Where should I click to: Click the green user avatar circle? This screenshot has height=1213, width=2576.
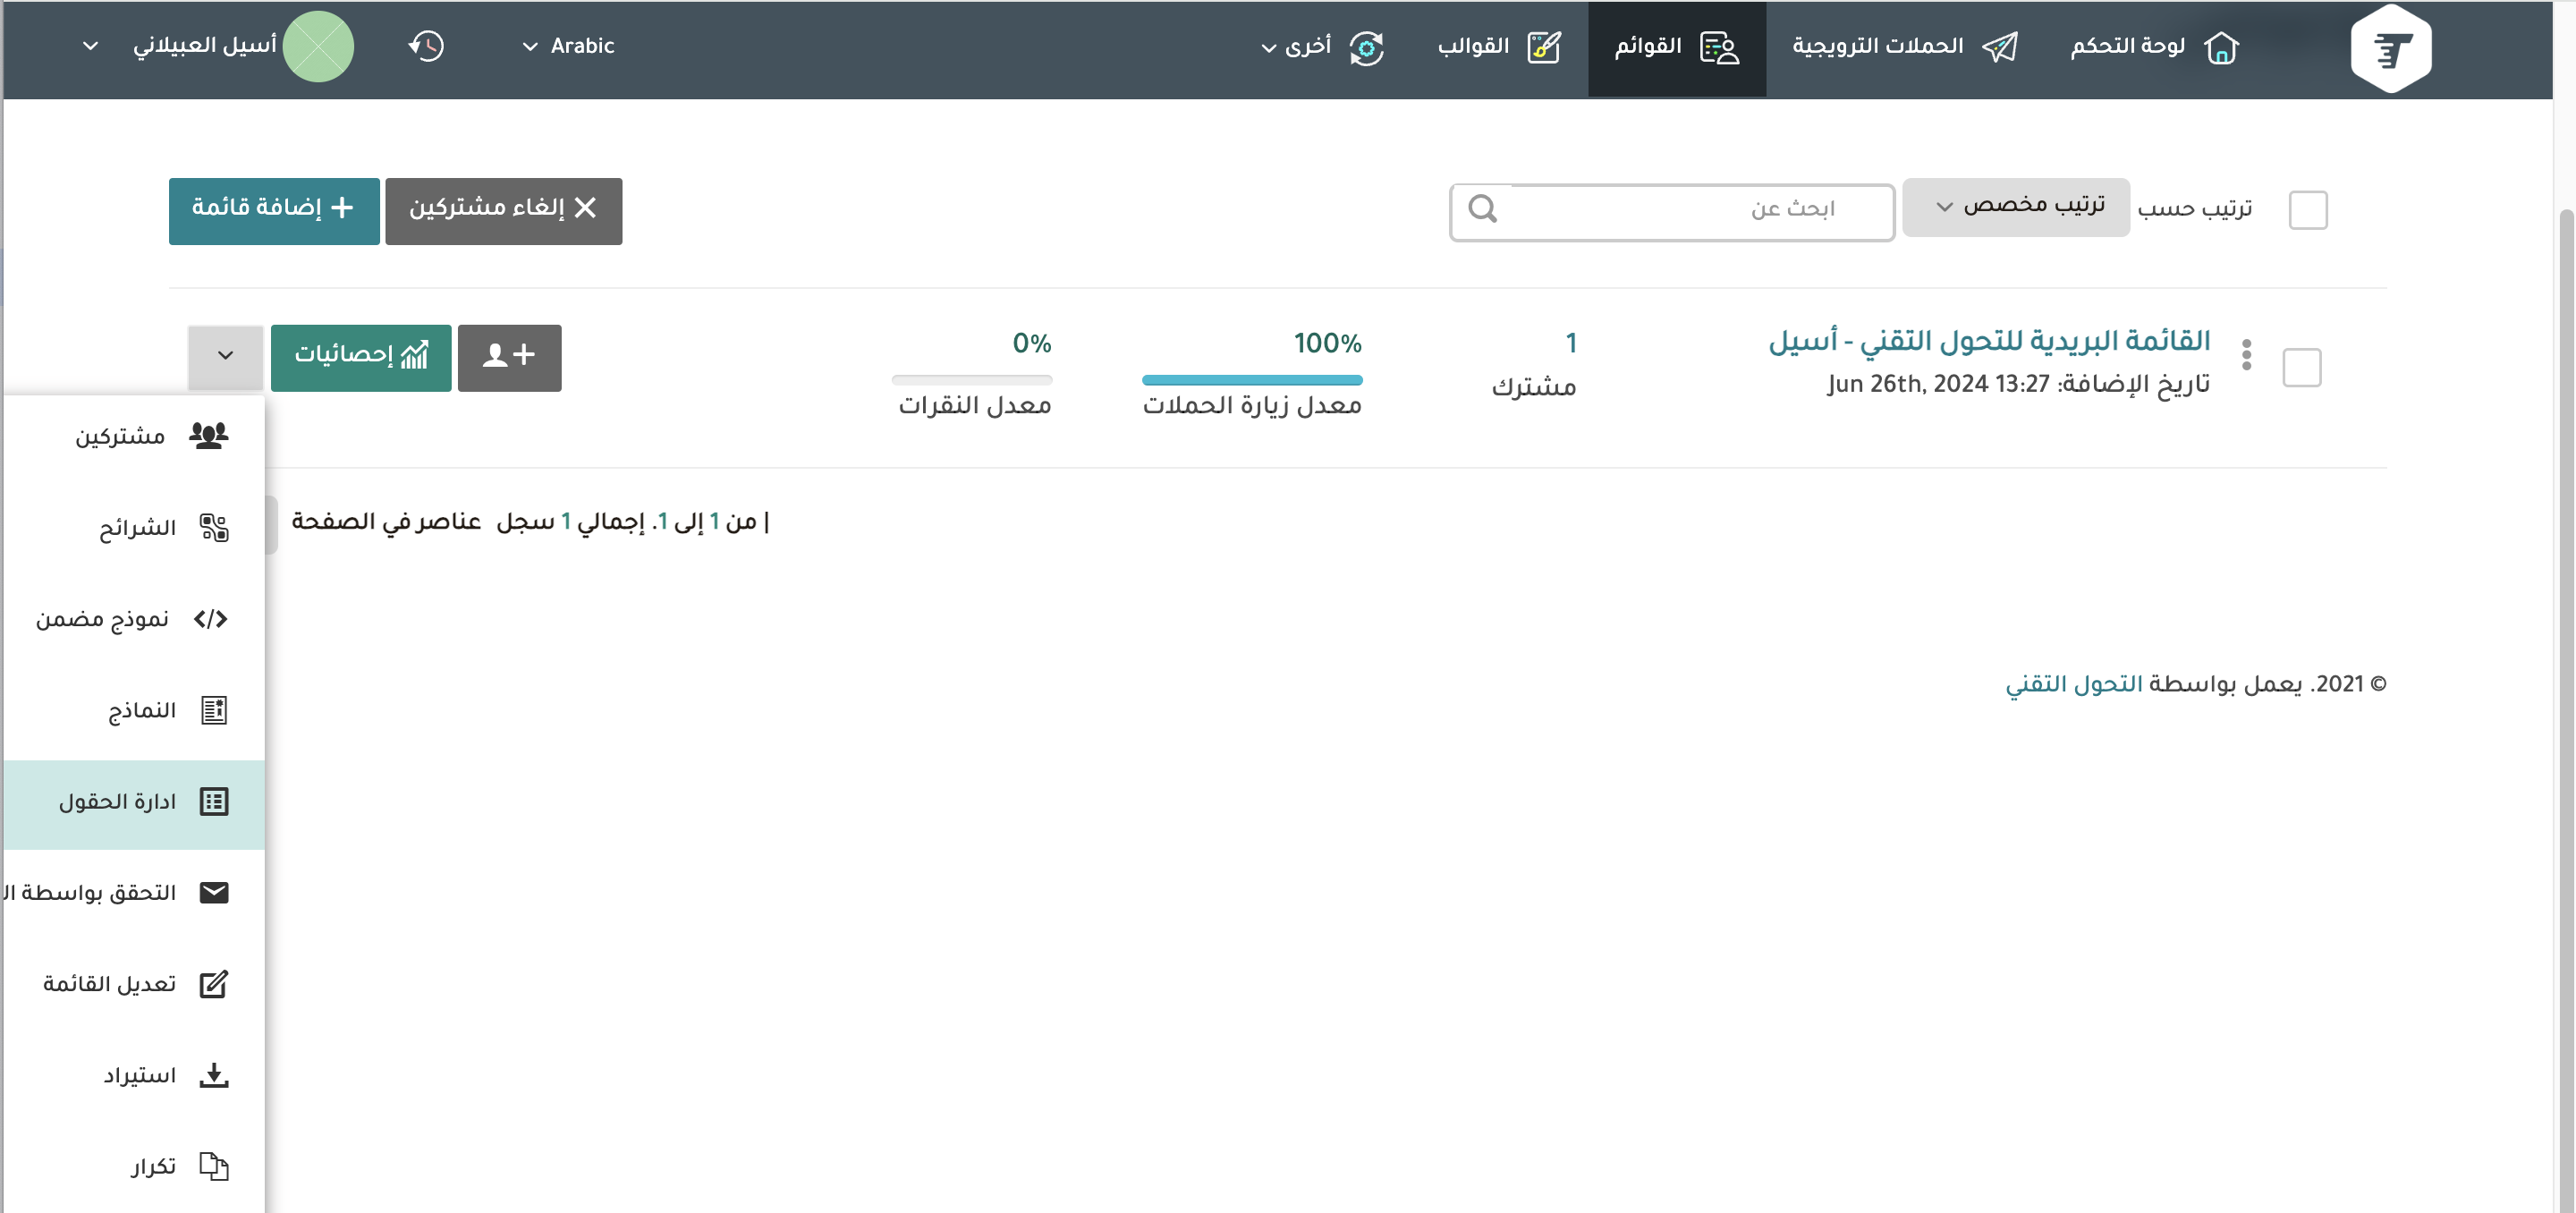[x=318, y=47]
